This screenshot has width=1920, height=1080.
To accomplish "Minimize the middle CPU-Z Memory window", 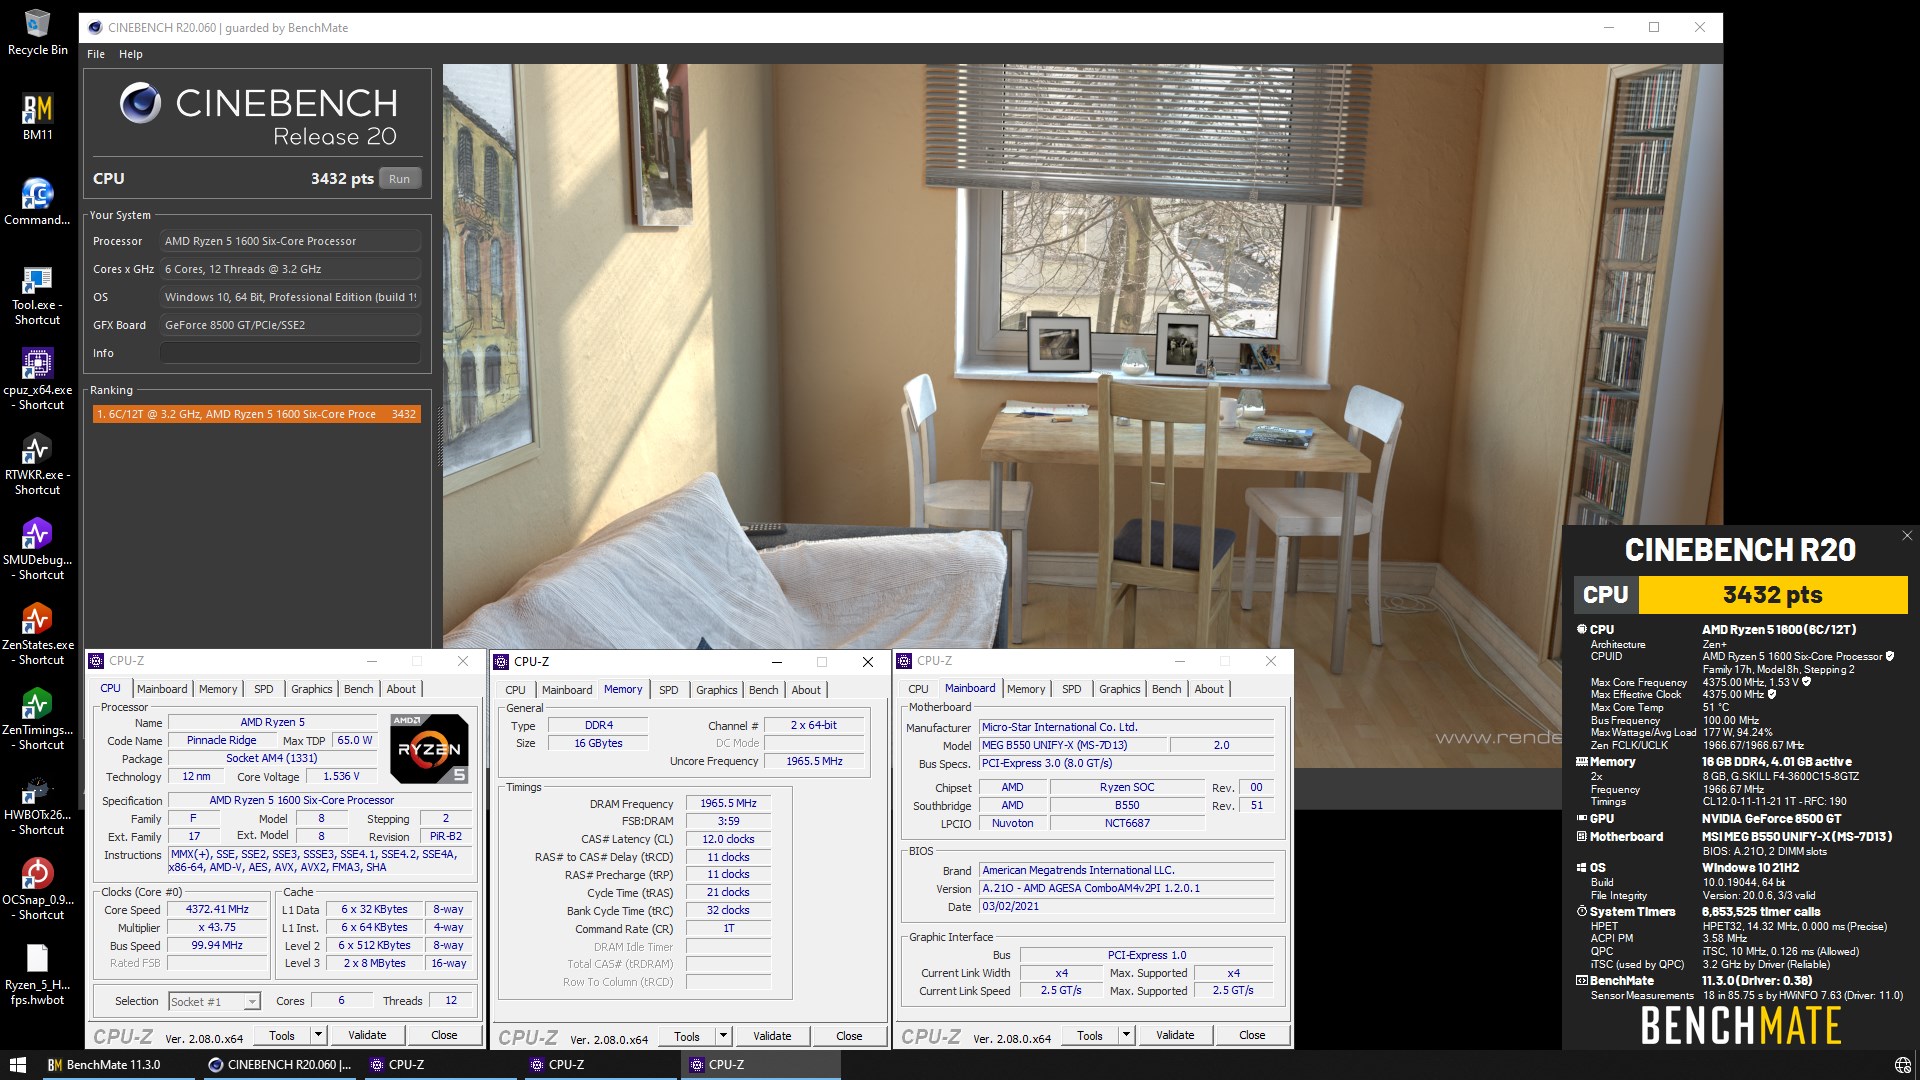I will (776, 662).
